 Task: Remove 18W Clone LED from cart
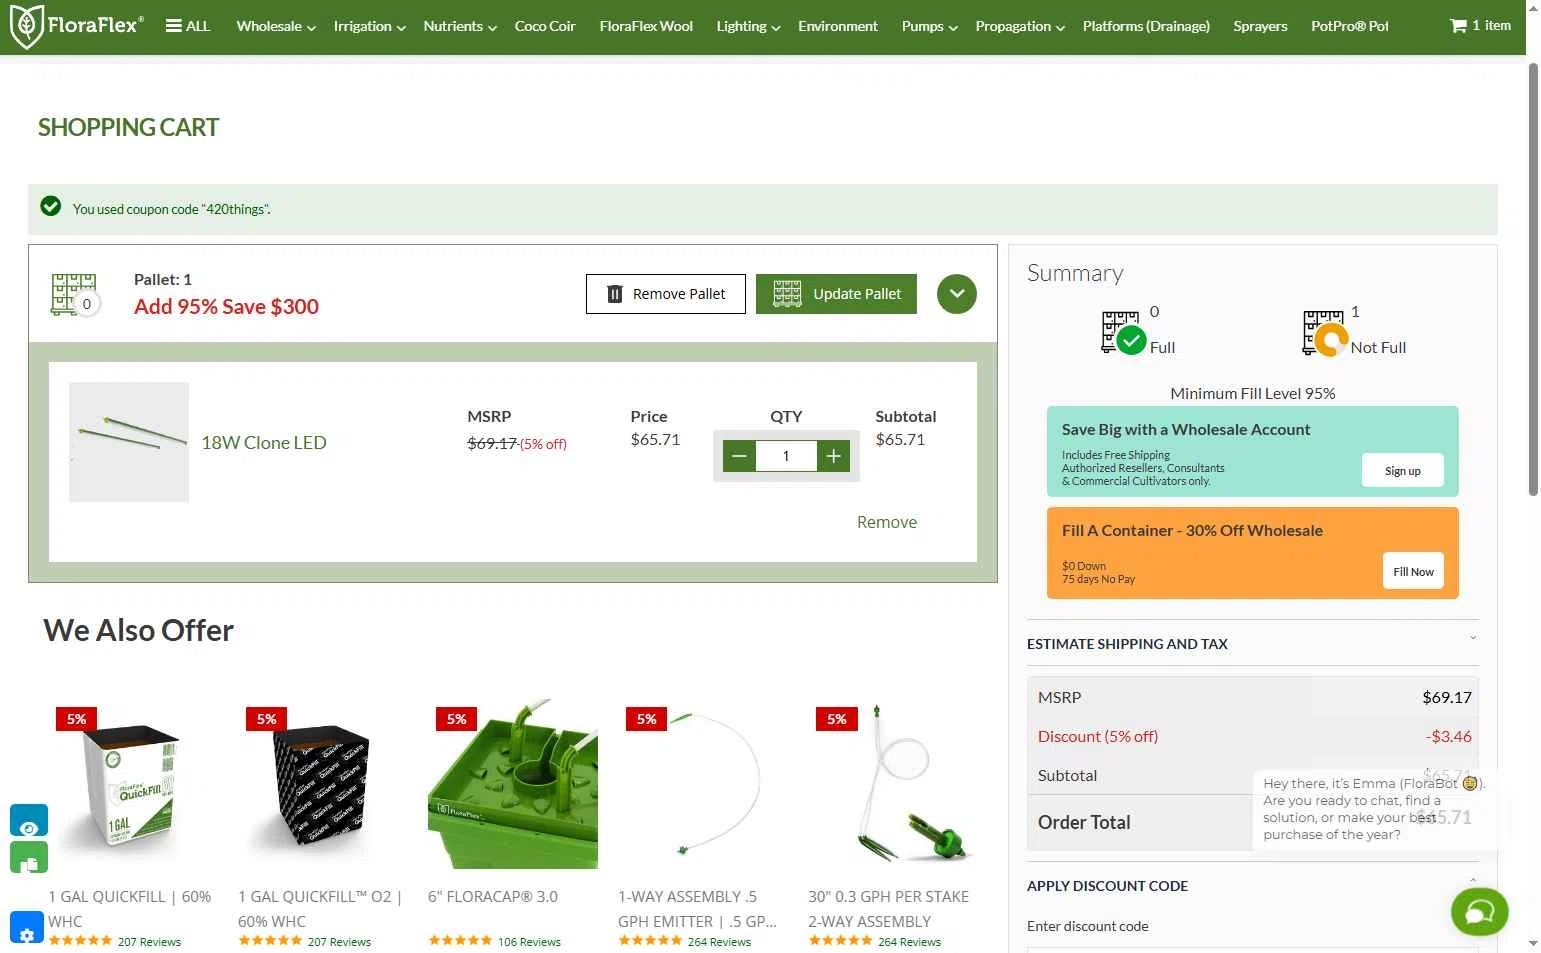point(886,522)
